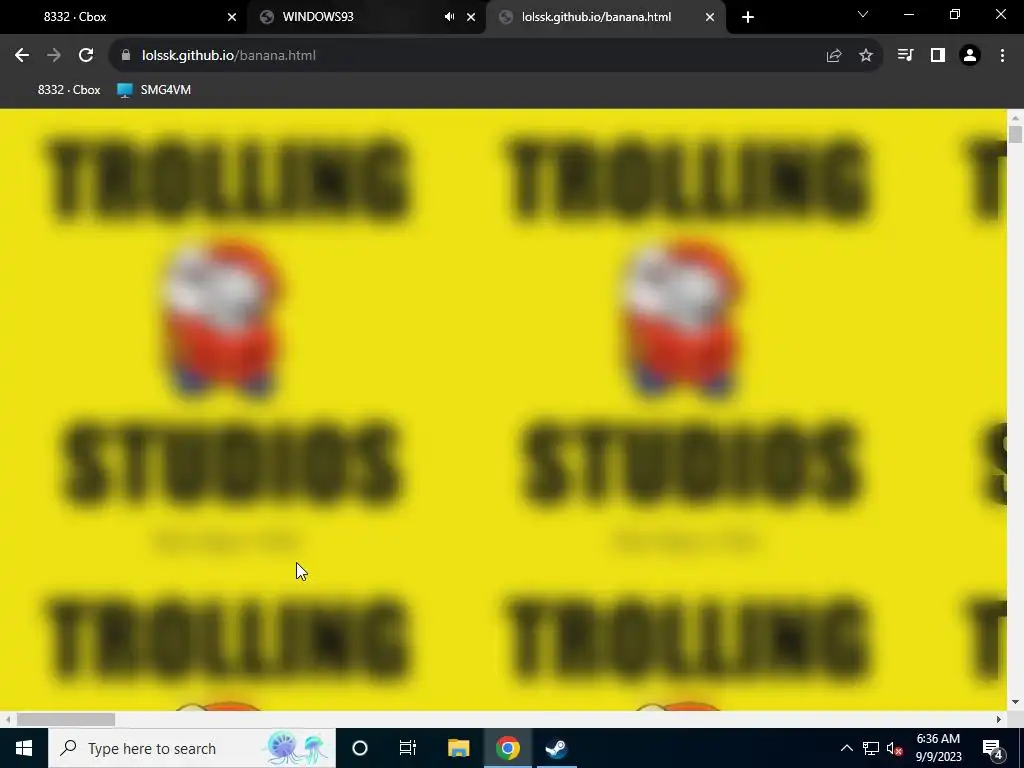Screen dimensions: 1024x768
Task: Close the WINDOWS93 tab
Action: click(x=471, y=17)
